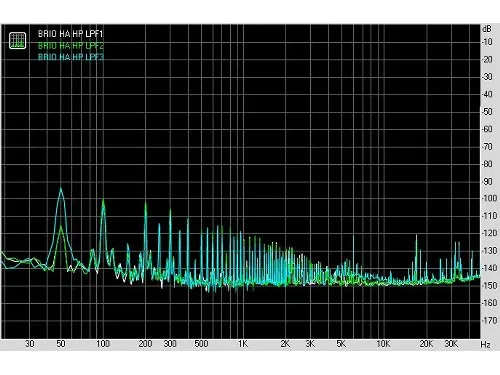Click the 500 frequency axis label

click(201, 344)
